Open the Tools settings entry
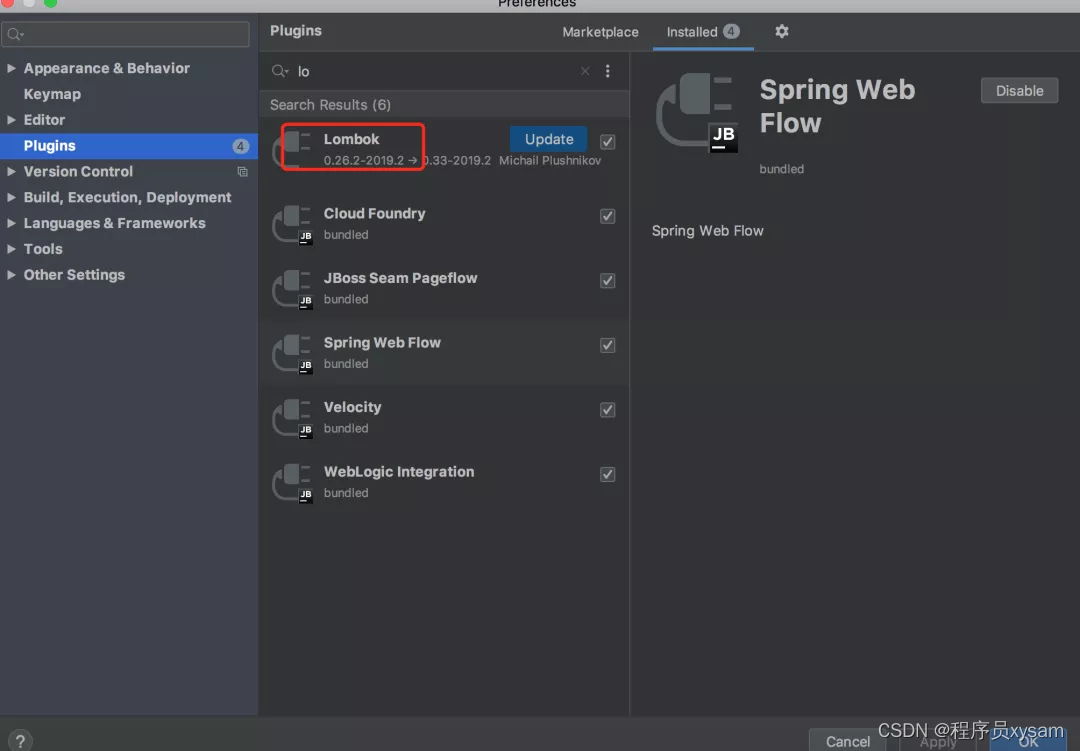Screen dimensions: 1080x751 point(43,249)
